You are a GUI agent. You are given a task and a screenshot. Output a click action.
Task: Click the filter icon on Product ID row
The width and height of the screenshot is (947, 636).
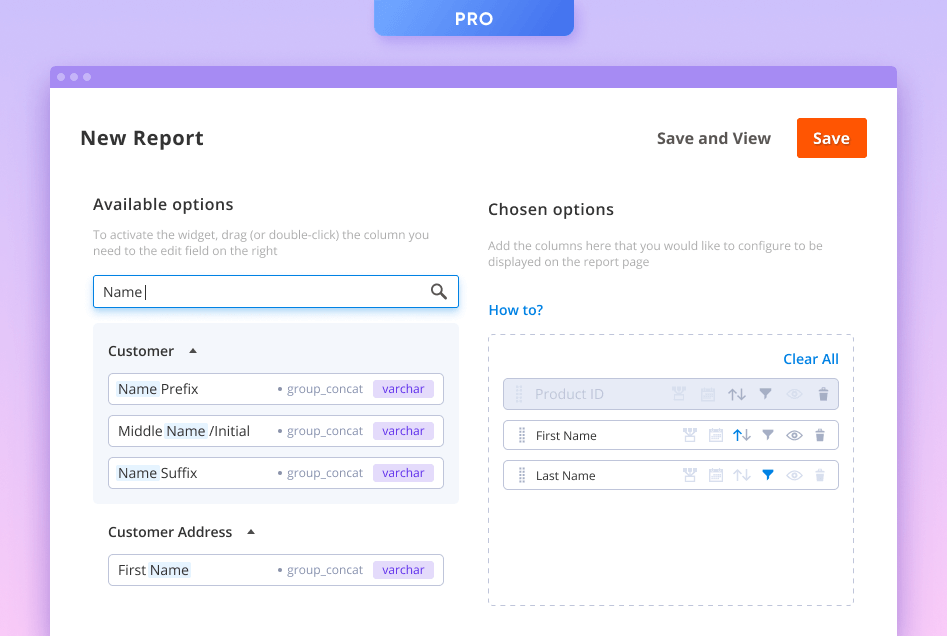pos(765,394)
